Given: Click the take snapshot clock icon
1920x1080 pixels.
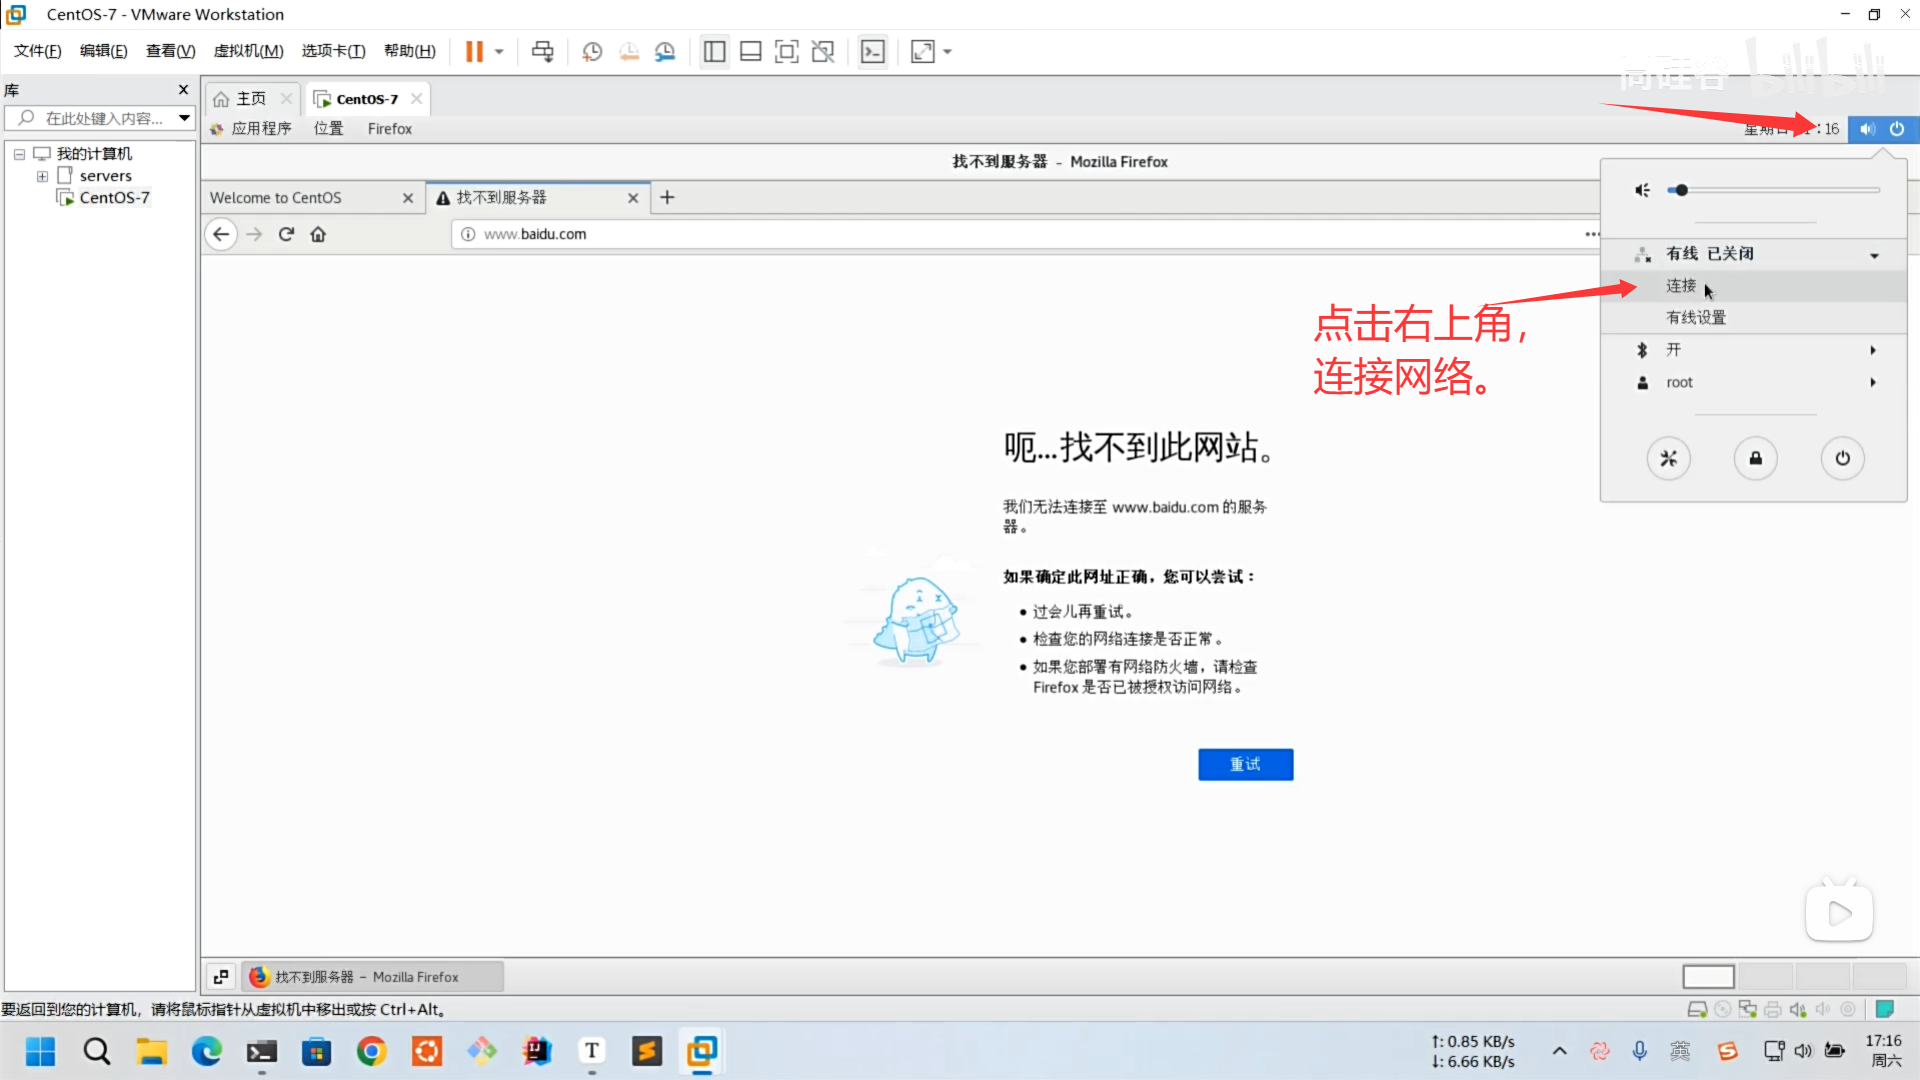Looking at the screenshot, I should coord(592,51).
